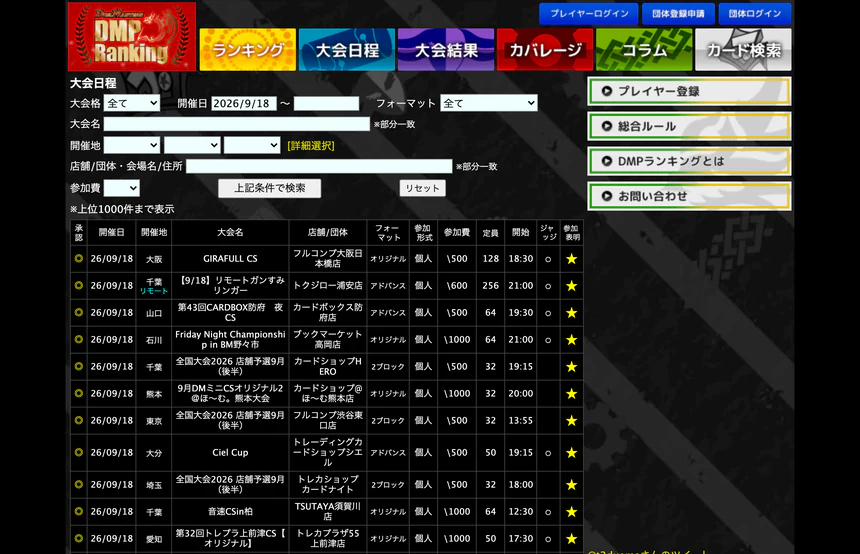Click the 参加費 column header
The image size is (860, 554).
click(x=456, y=232)
